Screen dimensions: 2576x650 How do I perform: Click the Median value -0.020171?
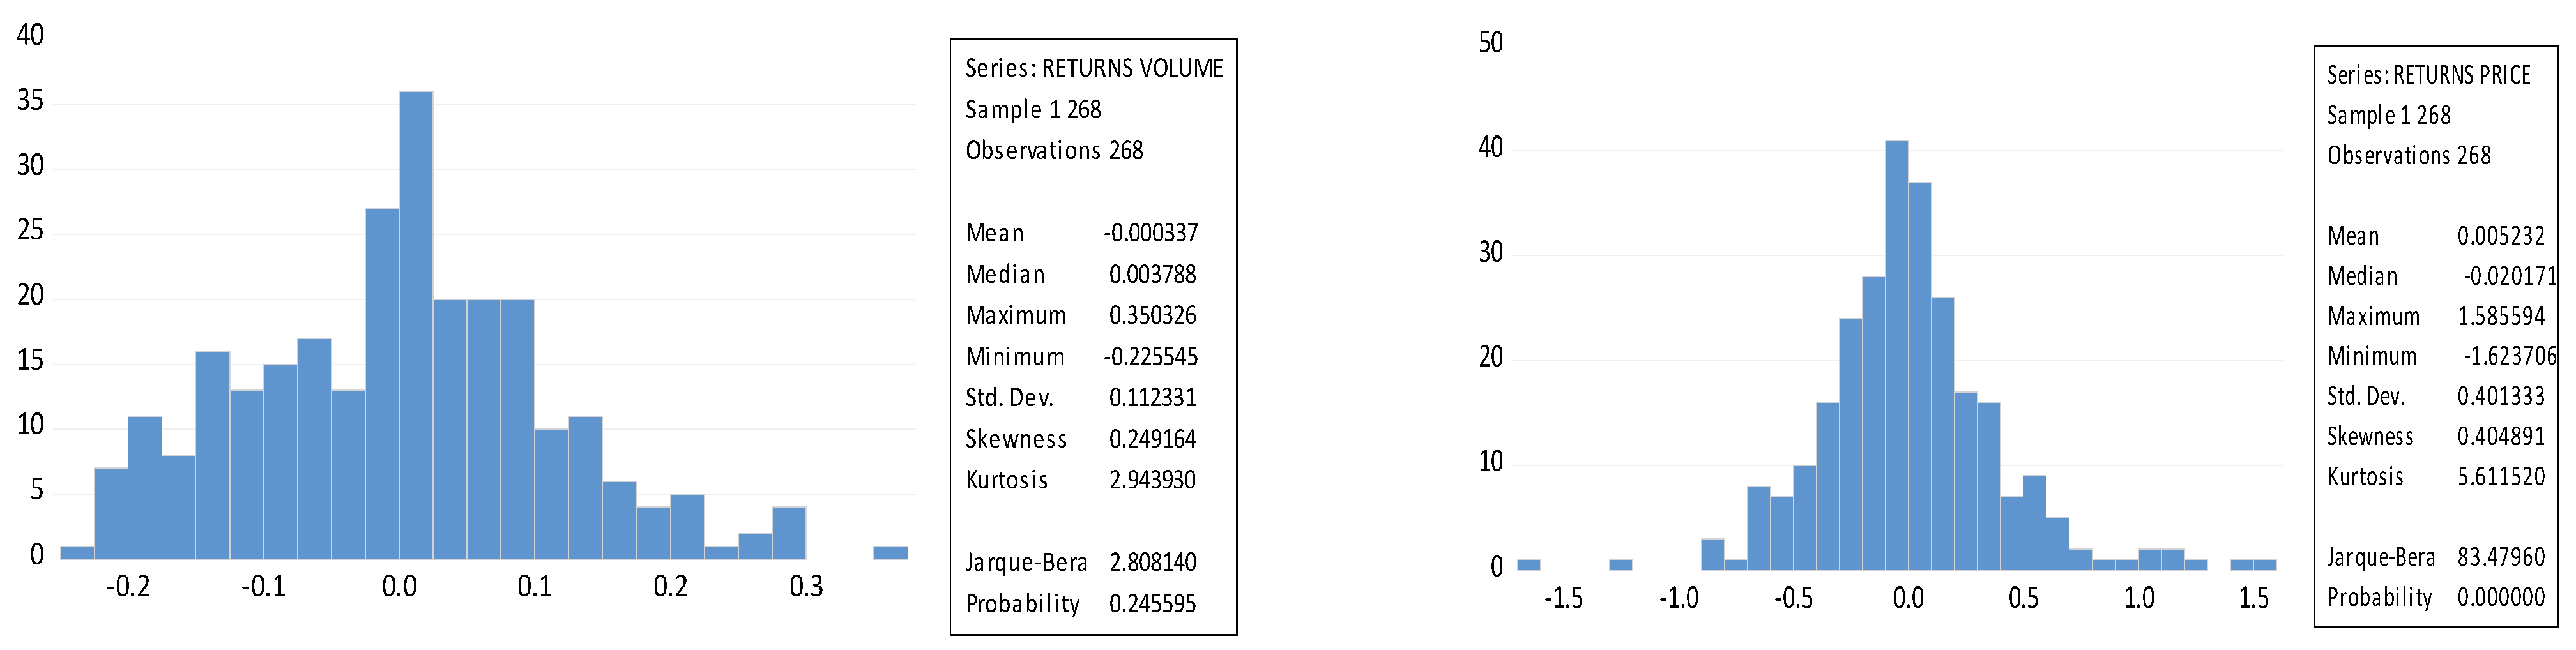click(2509, 276)
